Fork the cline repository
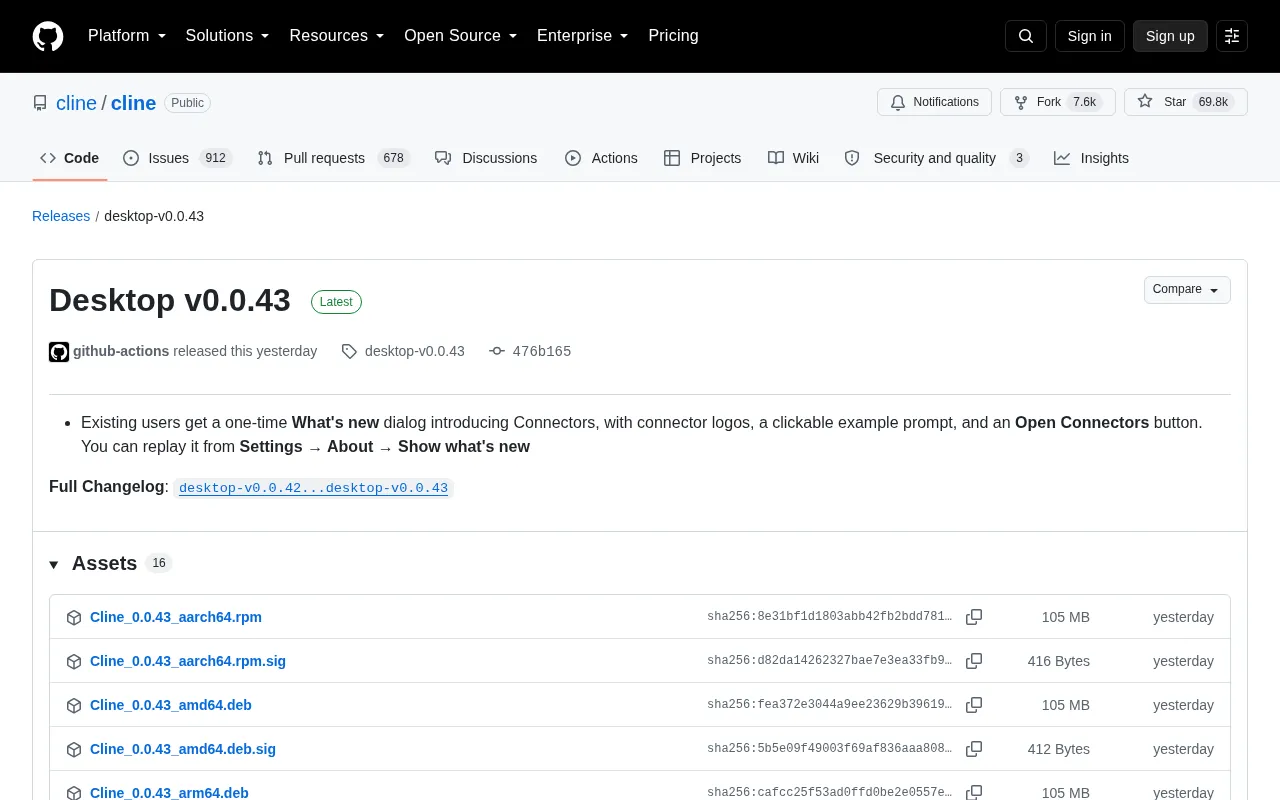Screen dimensions: 1280x800 click(1058, 102)
